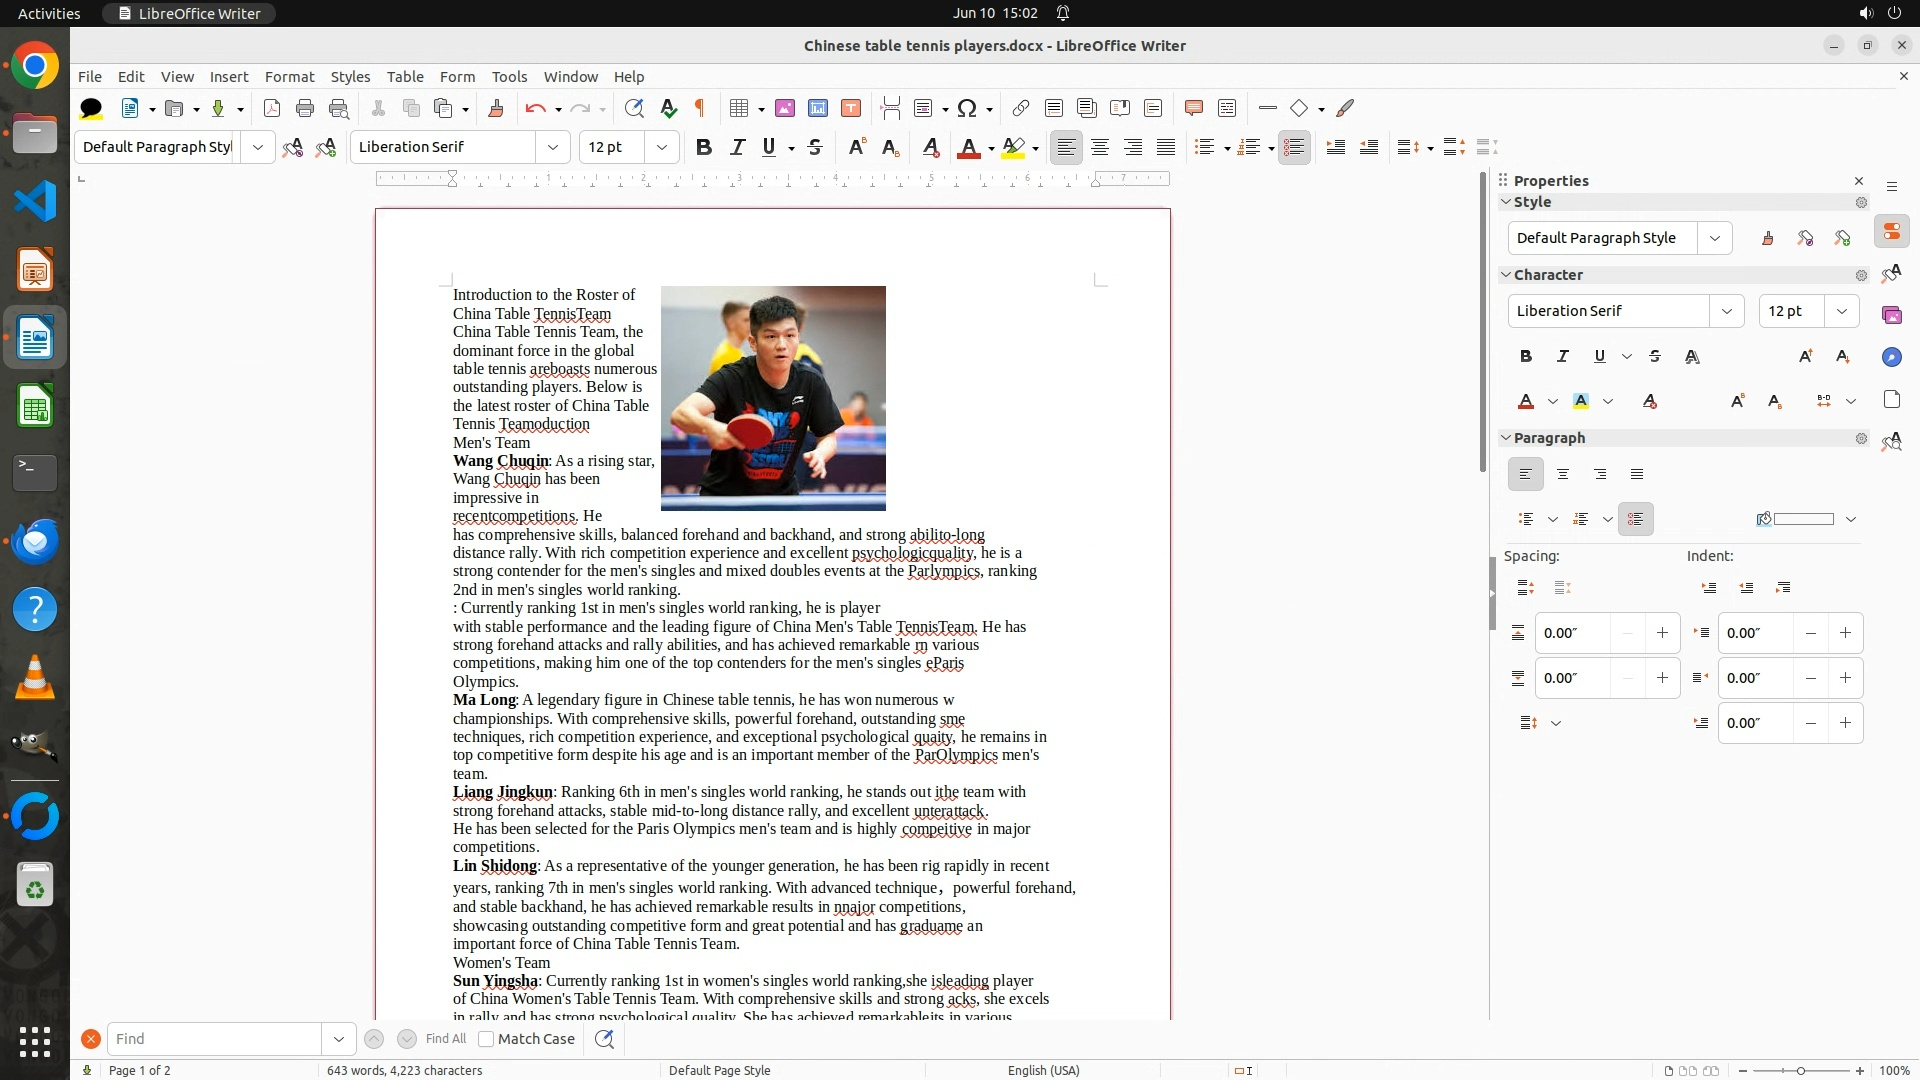Toggle Bold in the formatting toolbar
The image size is (1920, 1080).
click(x=704, y=147)
